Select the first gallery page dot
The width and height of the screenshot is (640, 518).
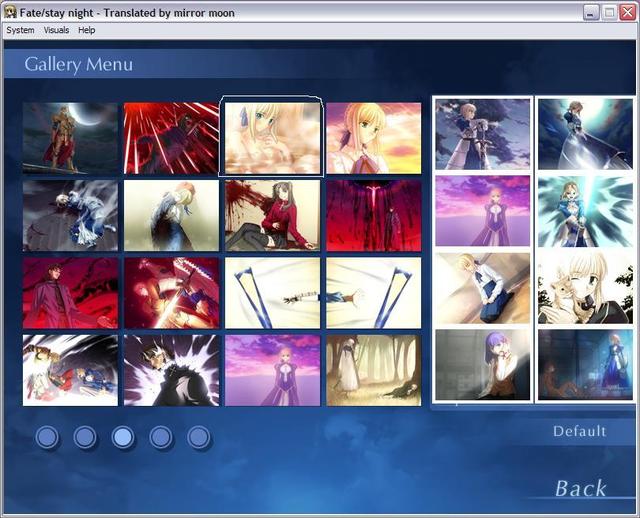47,437
